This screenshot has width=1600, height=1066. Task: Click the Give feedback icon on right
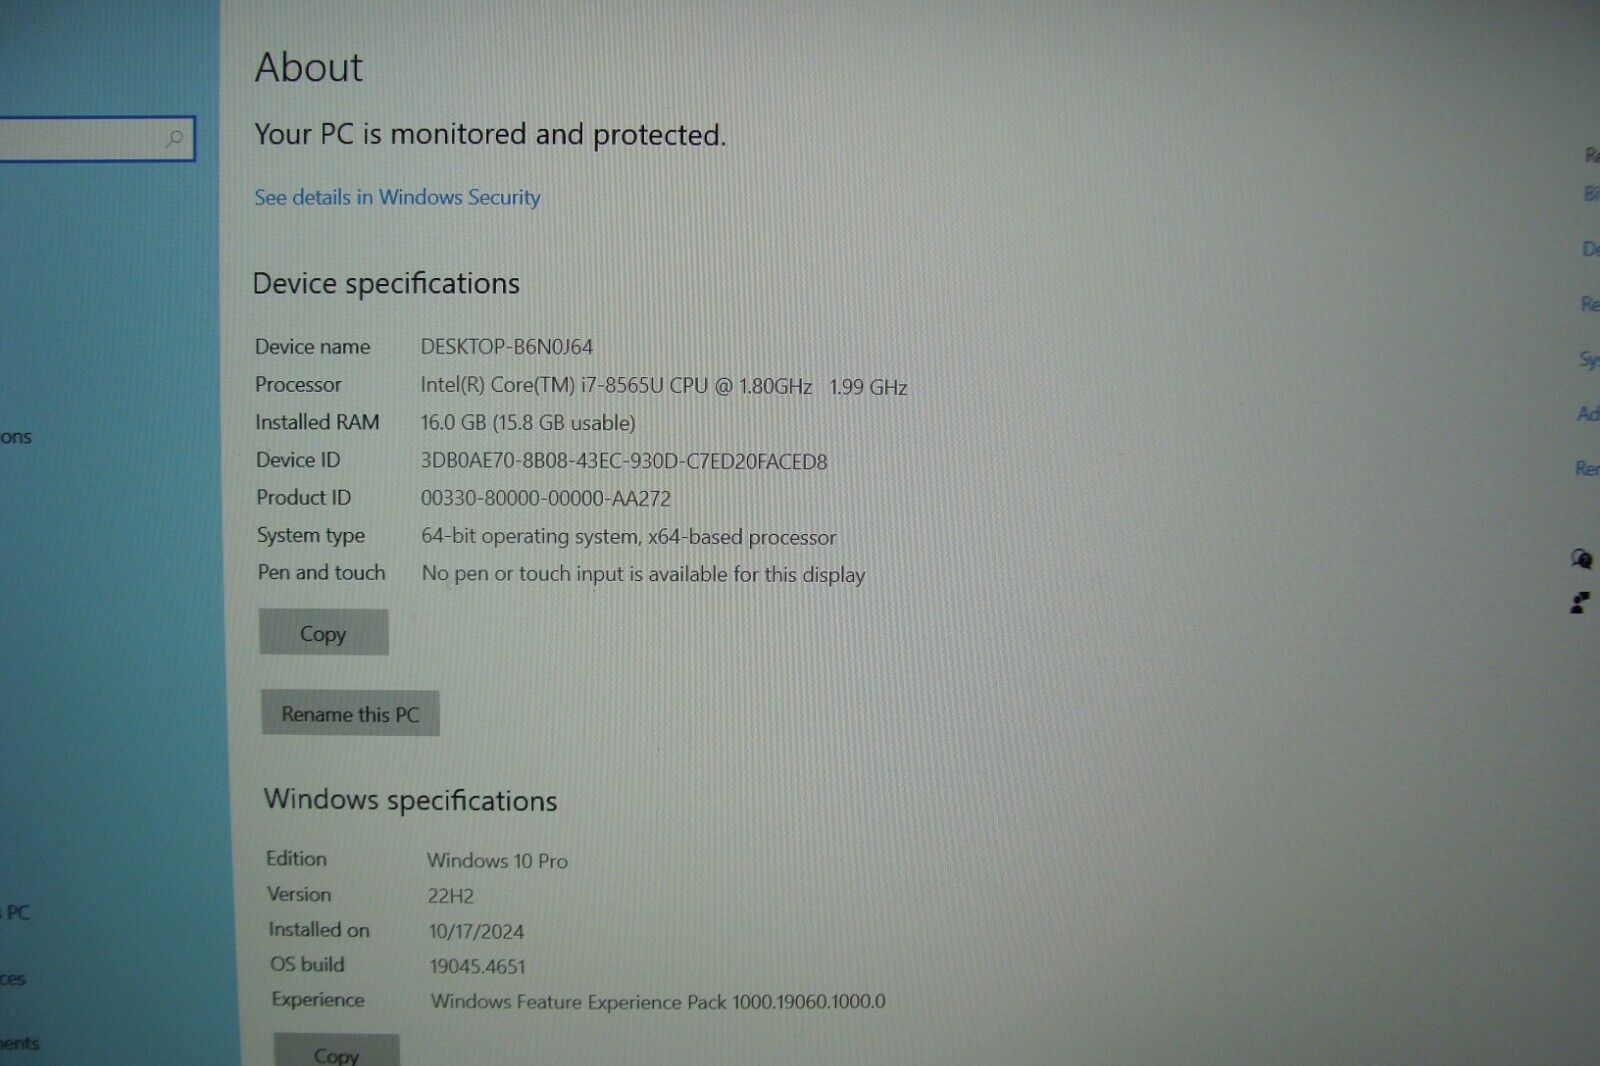point(1580,603)
